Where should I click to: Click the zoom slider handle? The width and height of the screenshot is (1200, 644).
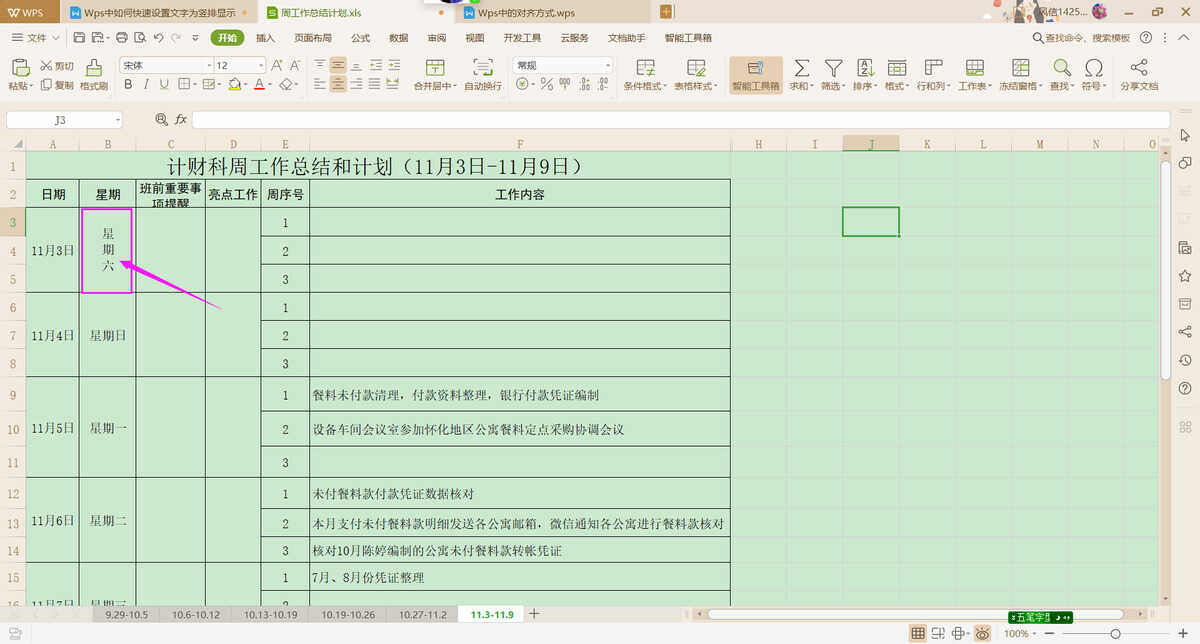1114,634
